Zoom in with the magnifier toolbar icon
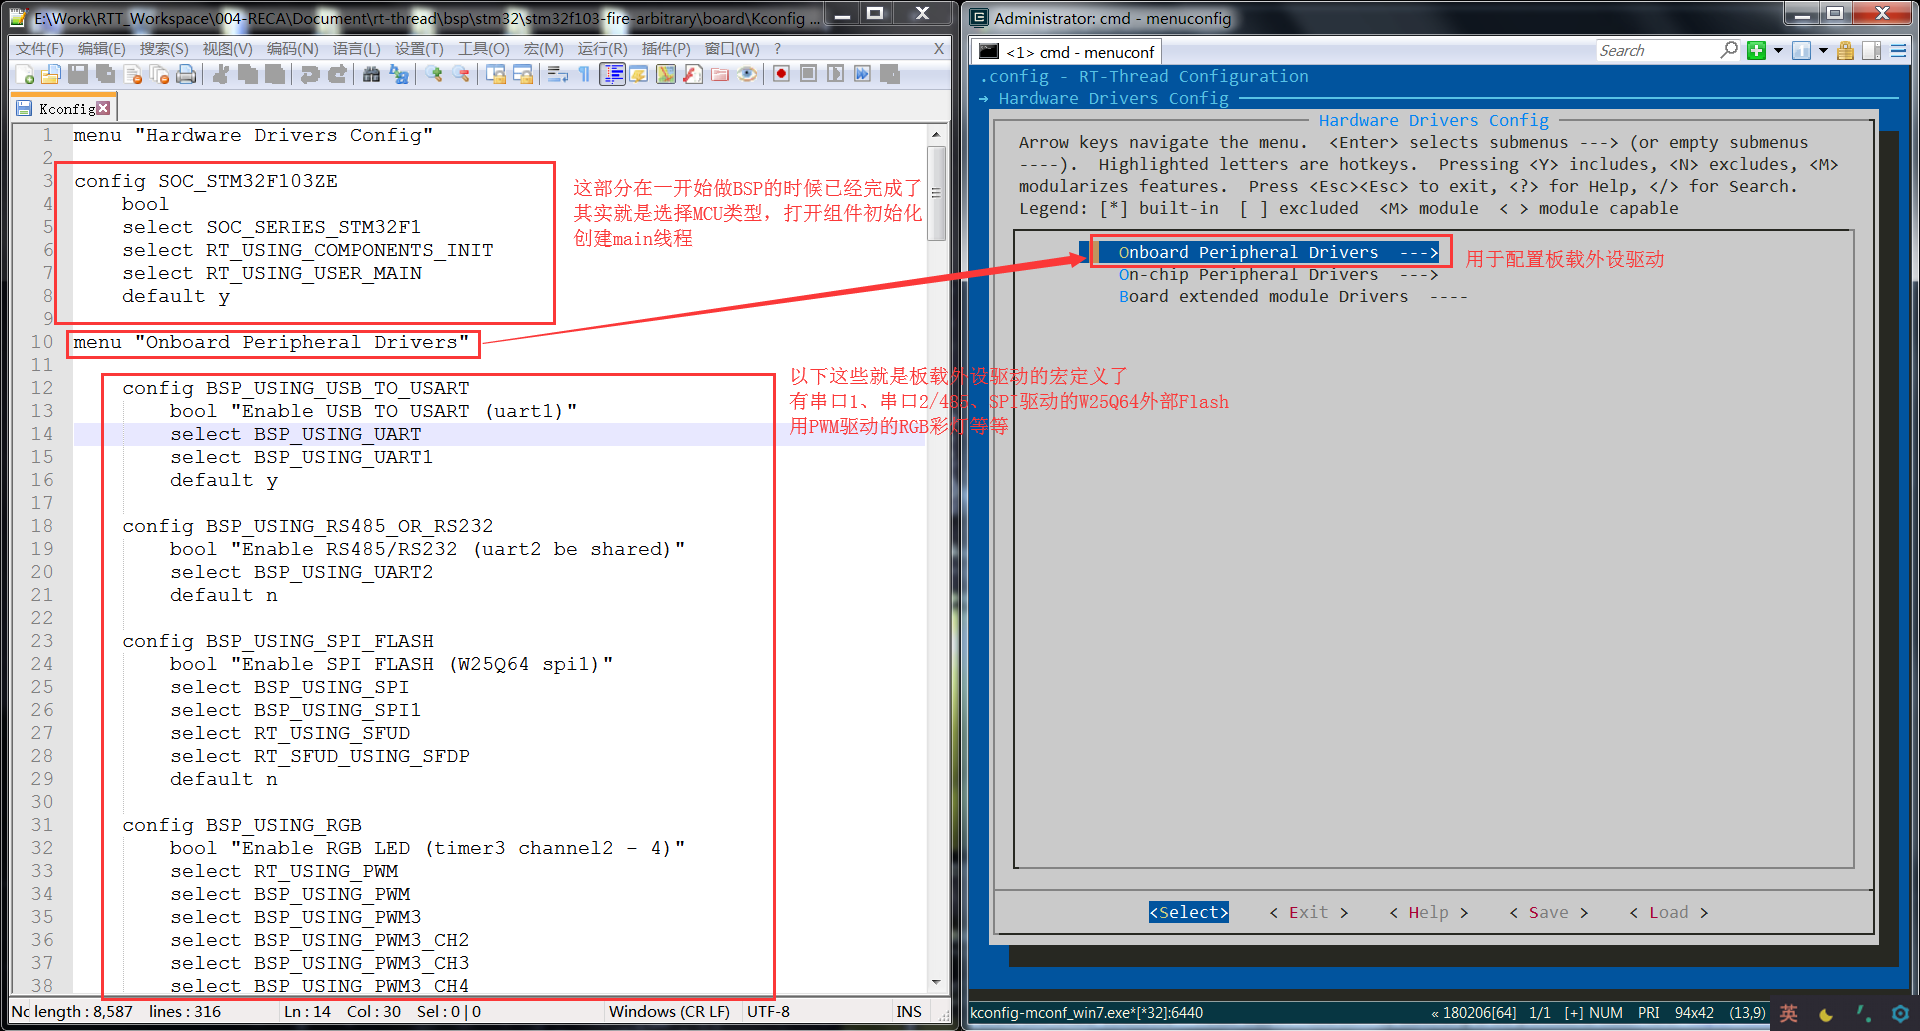 435,74
